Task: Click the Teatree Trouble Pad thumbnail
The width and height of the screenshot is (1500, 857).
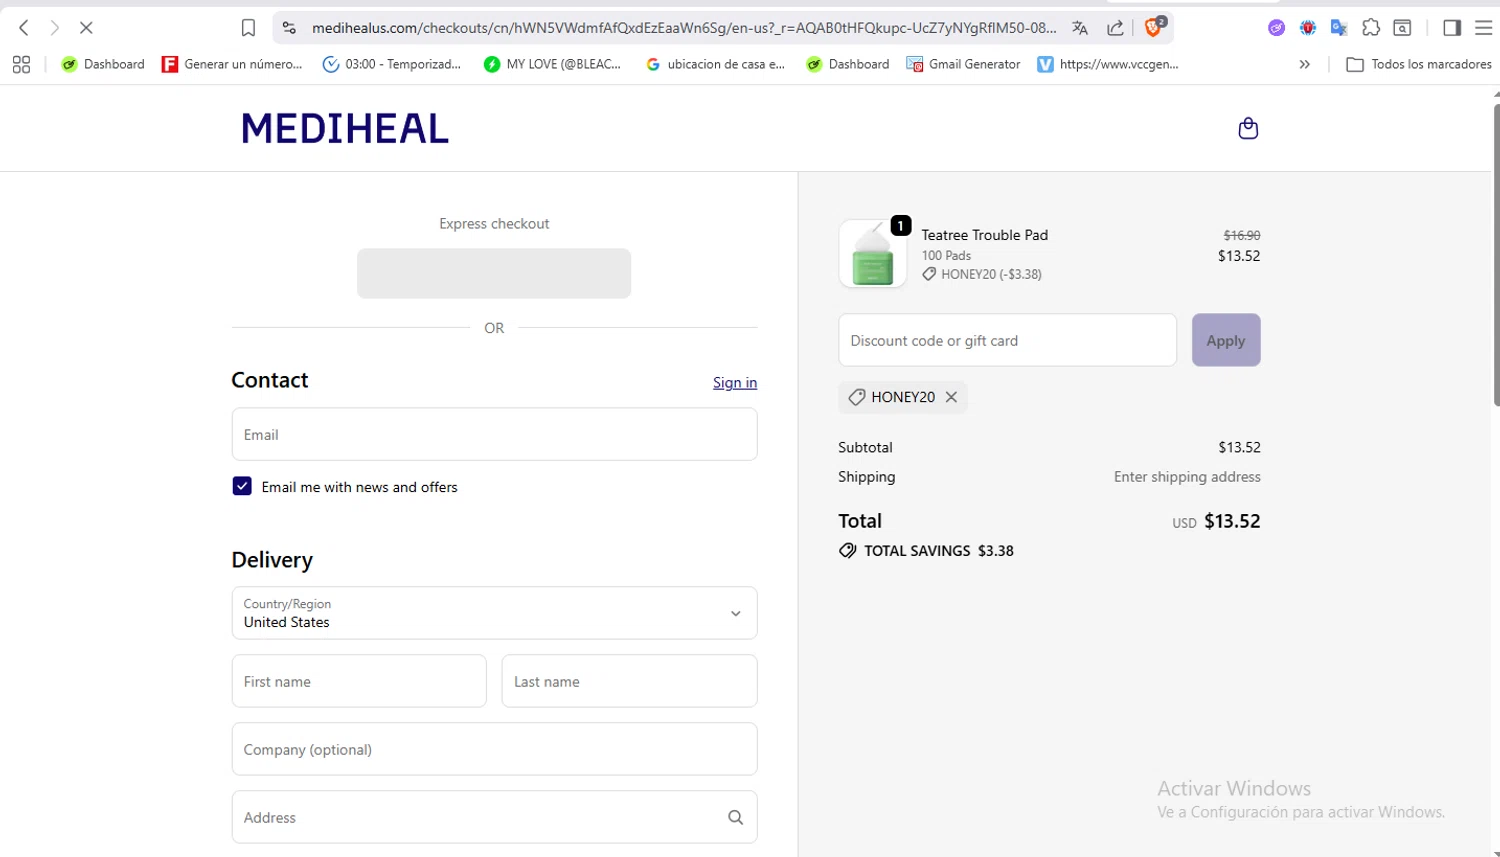Action: pos(872,254)
